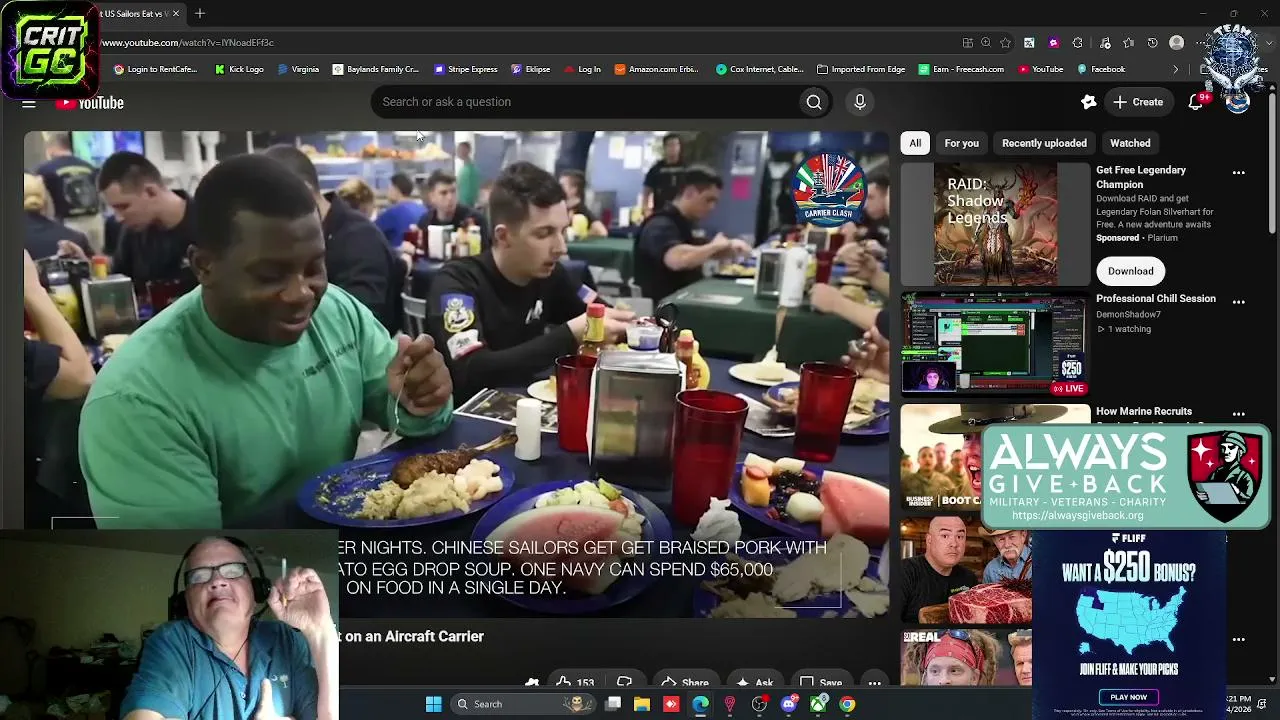Open the YouTube guide hamburger menu

pos(29,103)
